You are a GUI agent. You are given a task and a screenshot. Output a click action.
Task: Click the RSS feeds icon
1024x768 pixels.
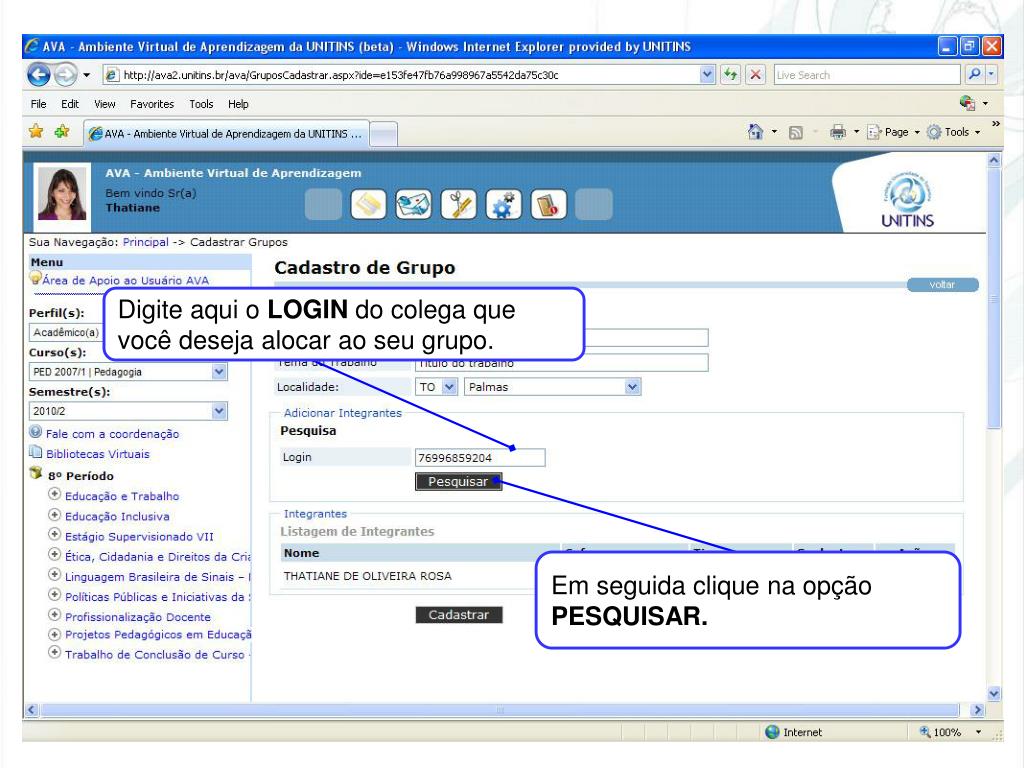point(795,133)
